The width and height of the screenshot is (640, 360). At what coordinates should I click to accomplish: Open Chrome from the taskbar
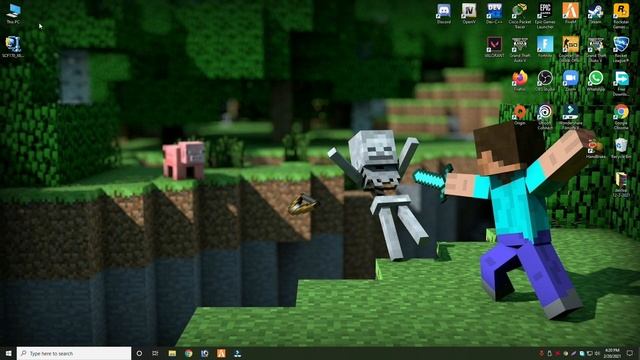point(189,353)
